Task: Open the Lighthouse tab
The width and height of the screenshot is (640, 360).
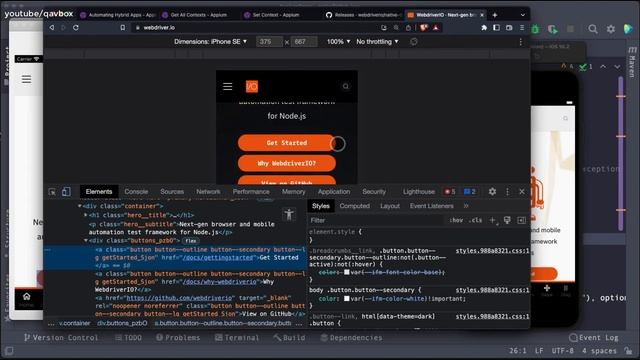Action: (x=419, y=191)
